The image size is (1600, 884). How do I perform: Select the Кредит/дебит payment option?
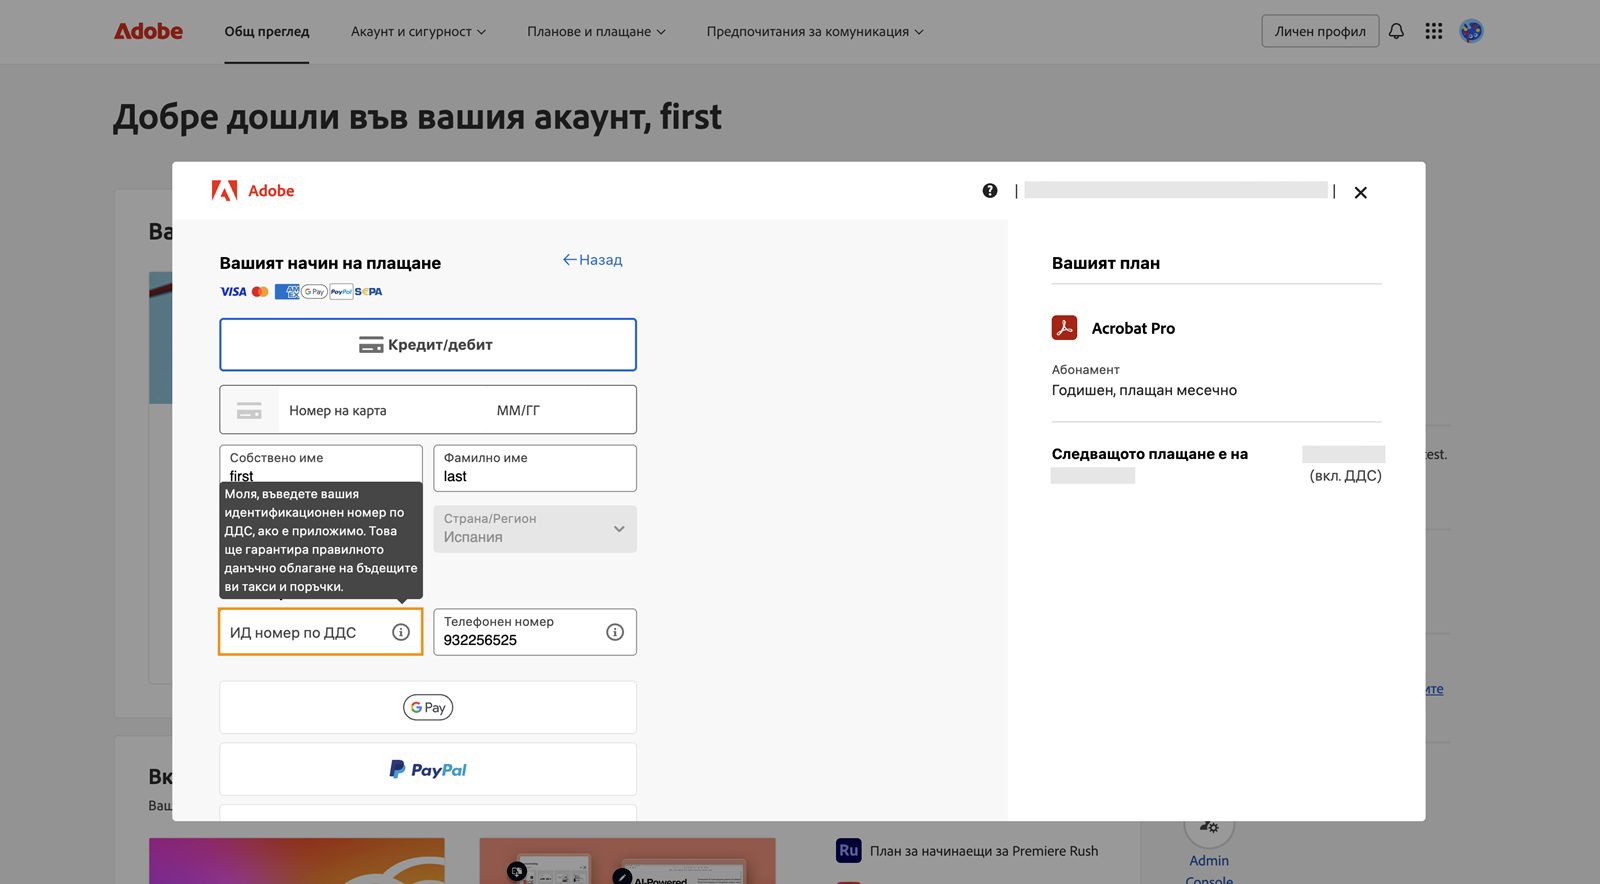tap(428, 345)
